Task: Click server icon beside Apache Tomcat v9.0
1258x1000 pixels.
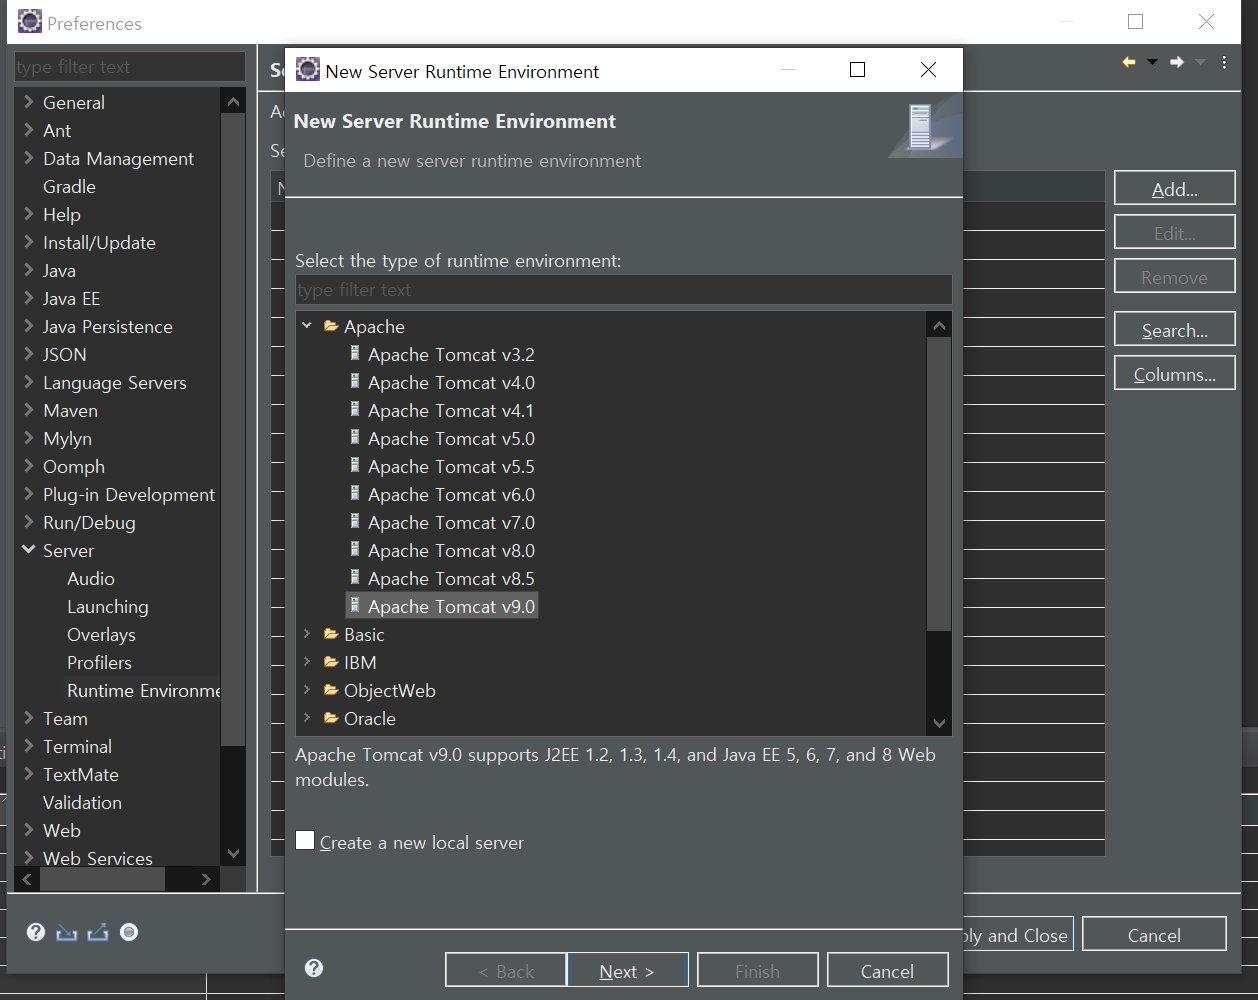Action: tap(355, 605)
